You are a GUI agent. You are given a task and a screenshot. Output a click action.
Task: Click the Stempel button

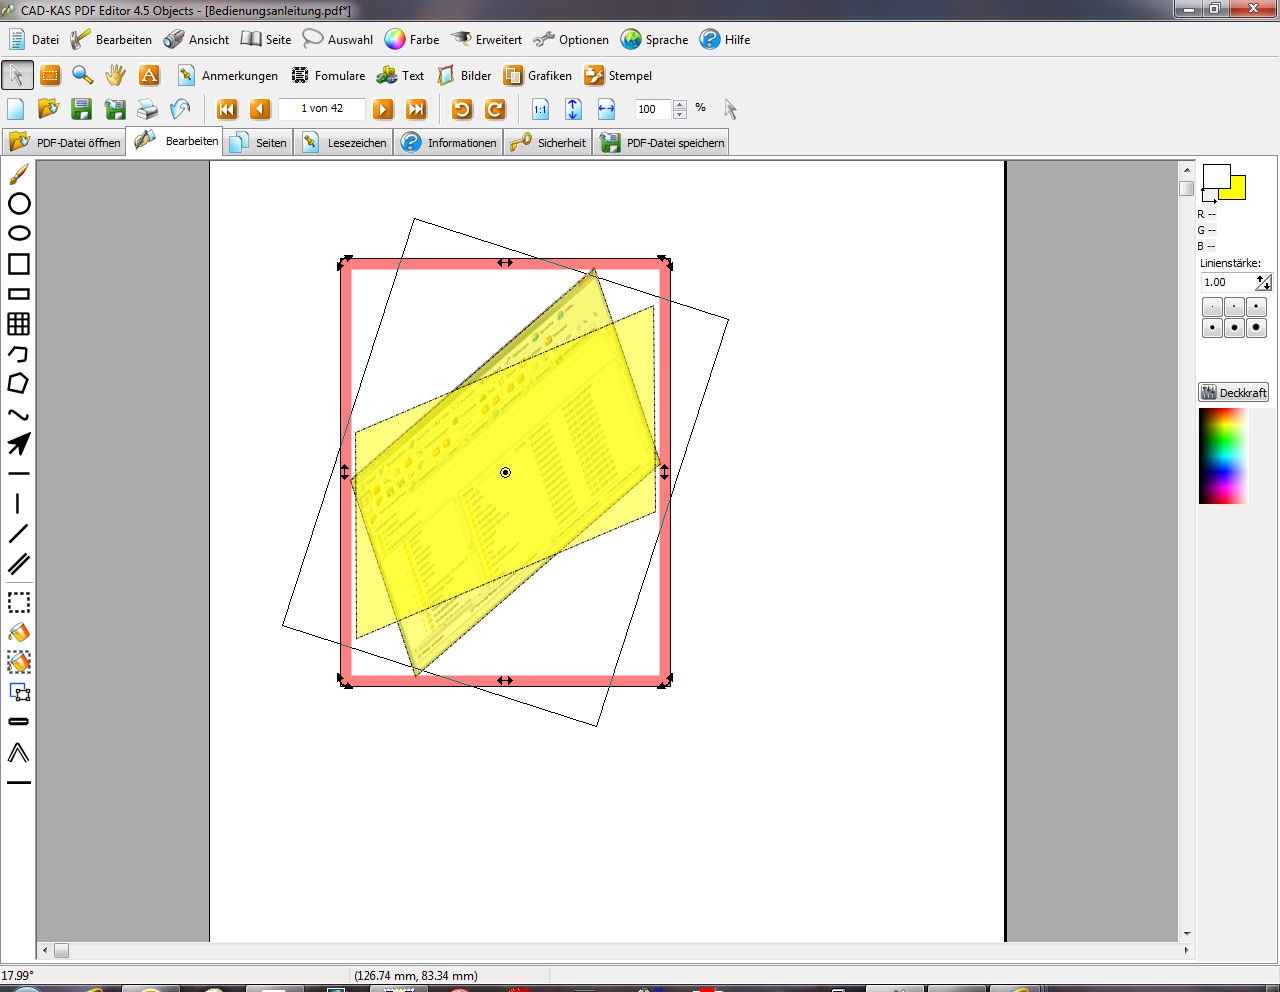point(618,76)
